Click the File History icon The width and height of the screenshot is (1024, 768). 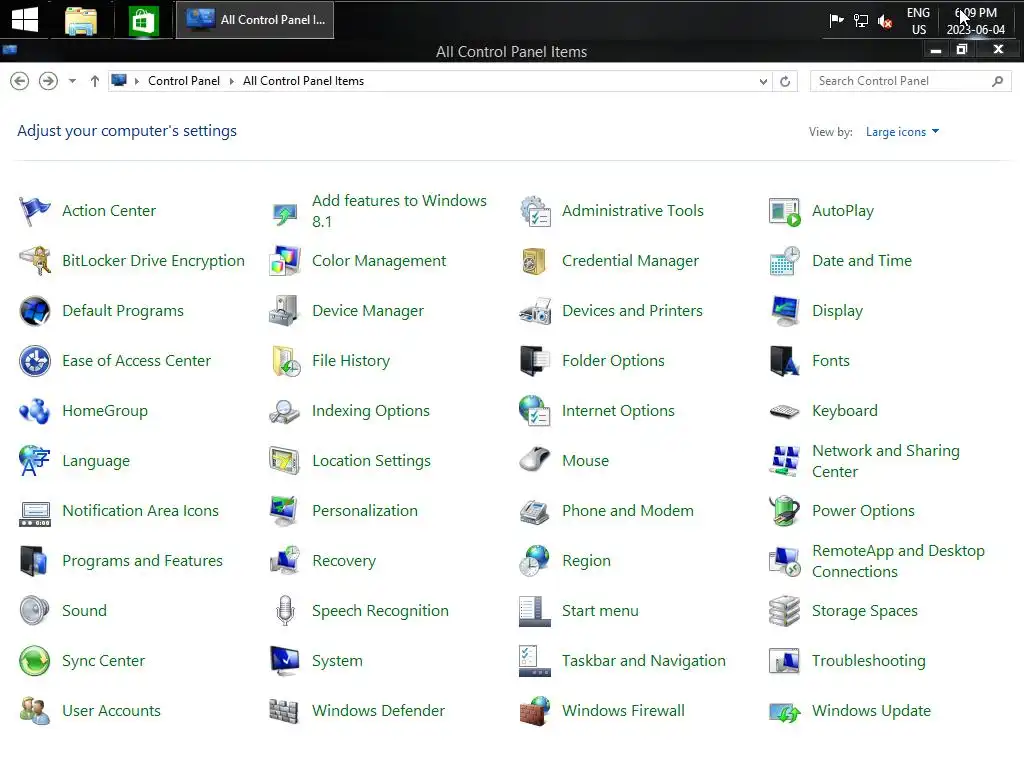[285, 361]
